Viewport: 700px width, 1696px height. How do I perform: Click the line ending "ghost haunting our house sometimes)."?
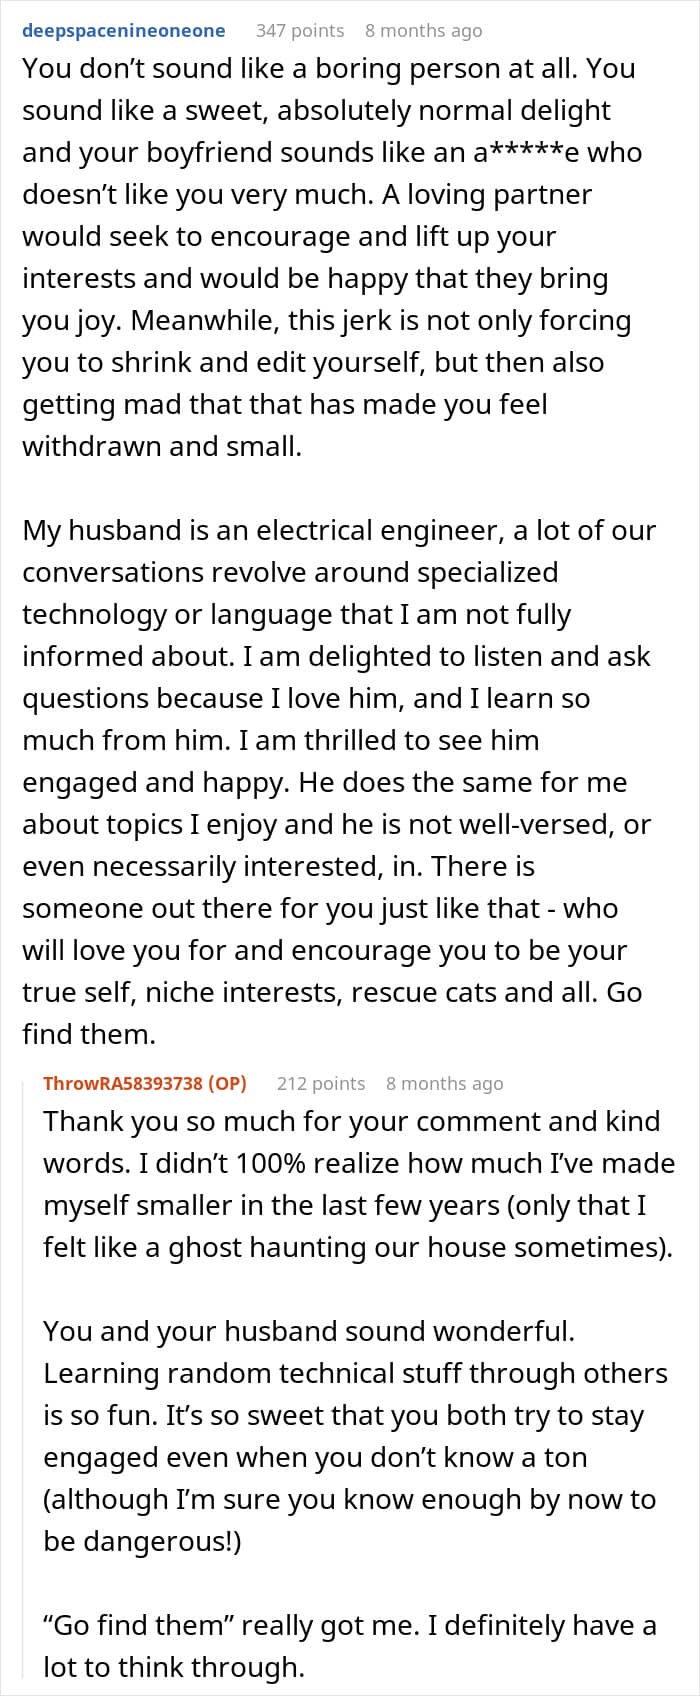click(x=358, y=1247)
